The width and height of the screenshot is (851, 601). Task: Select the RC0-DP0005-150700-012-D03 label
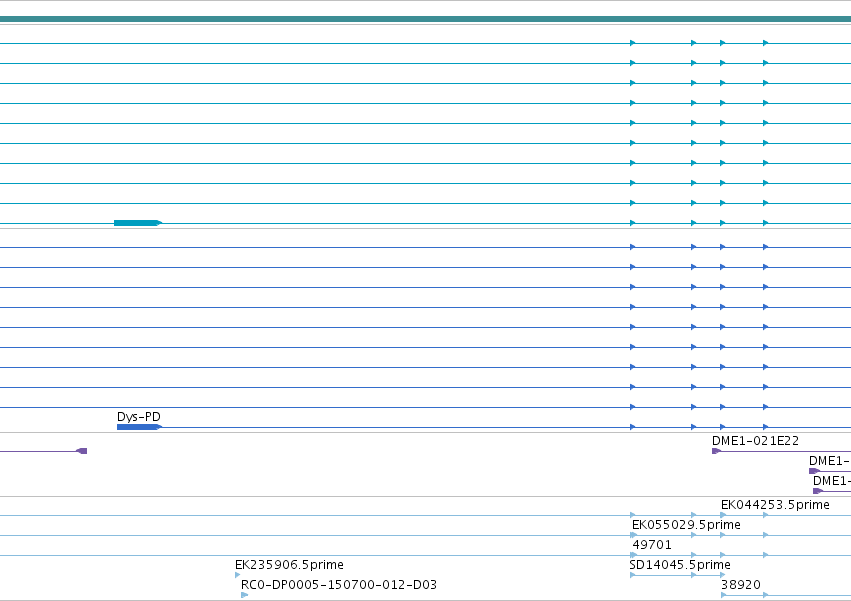coord(339,585)
